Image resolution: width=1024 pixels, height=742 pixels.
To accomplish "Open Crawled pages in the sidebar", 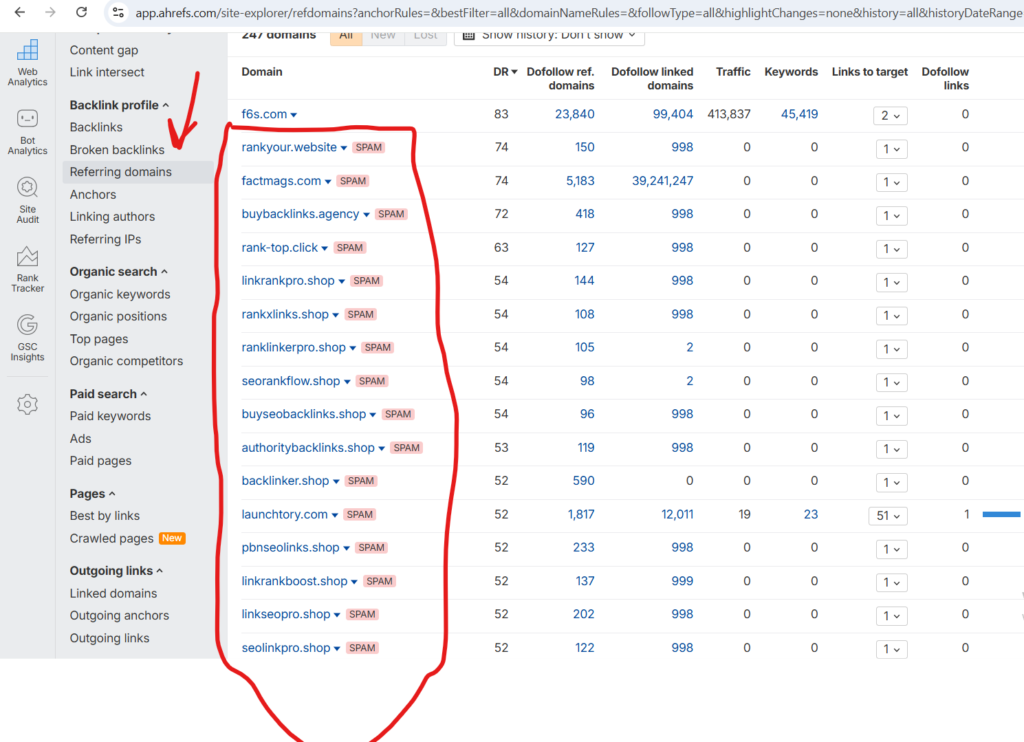I will click(x=111, y=539).
